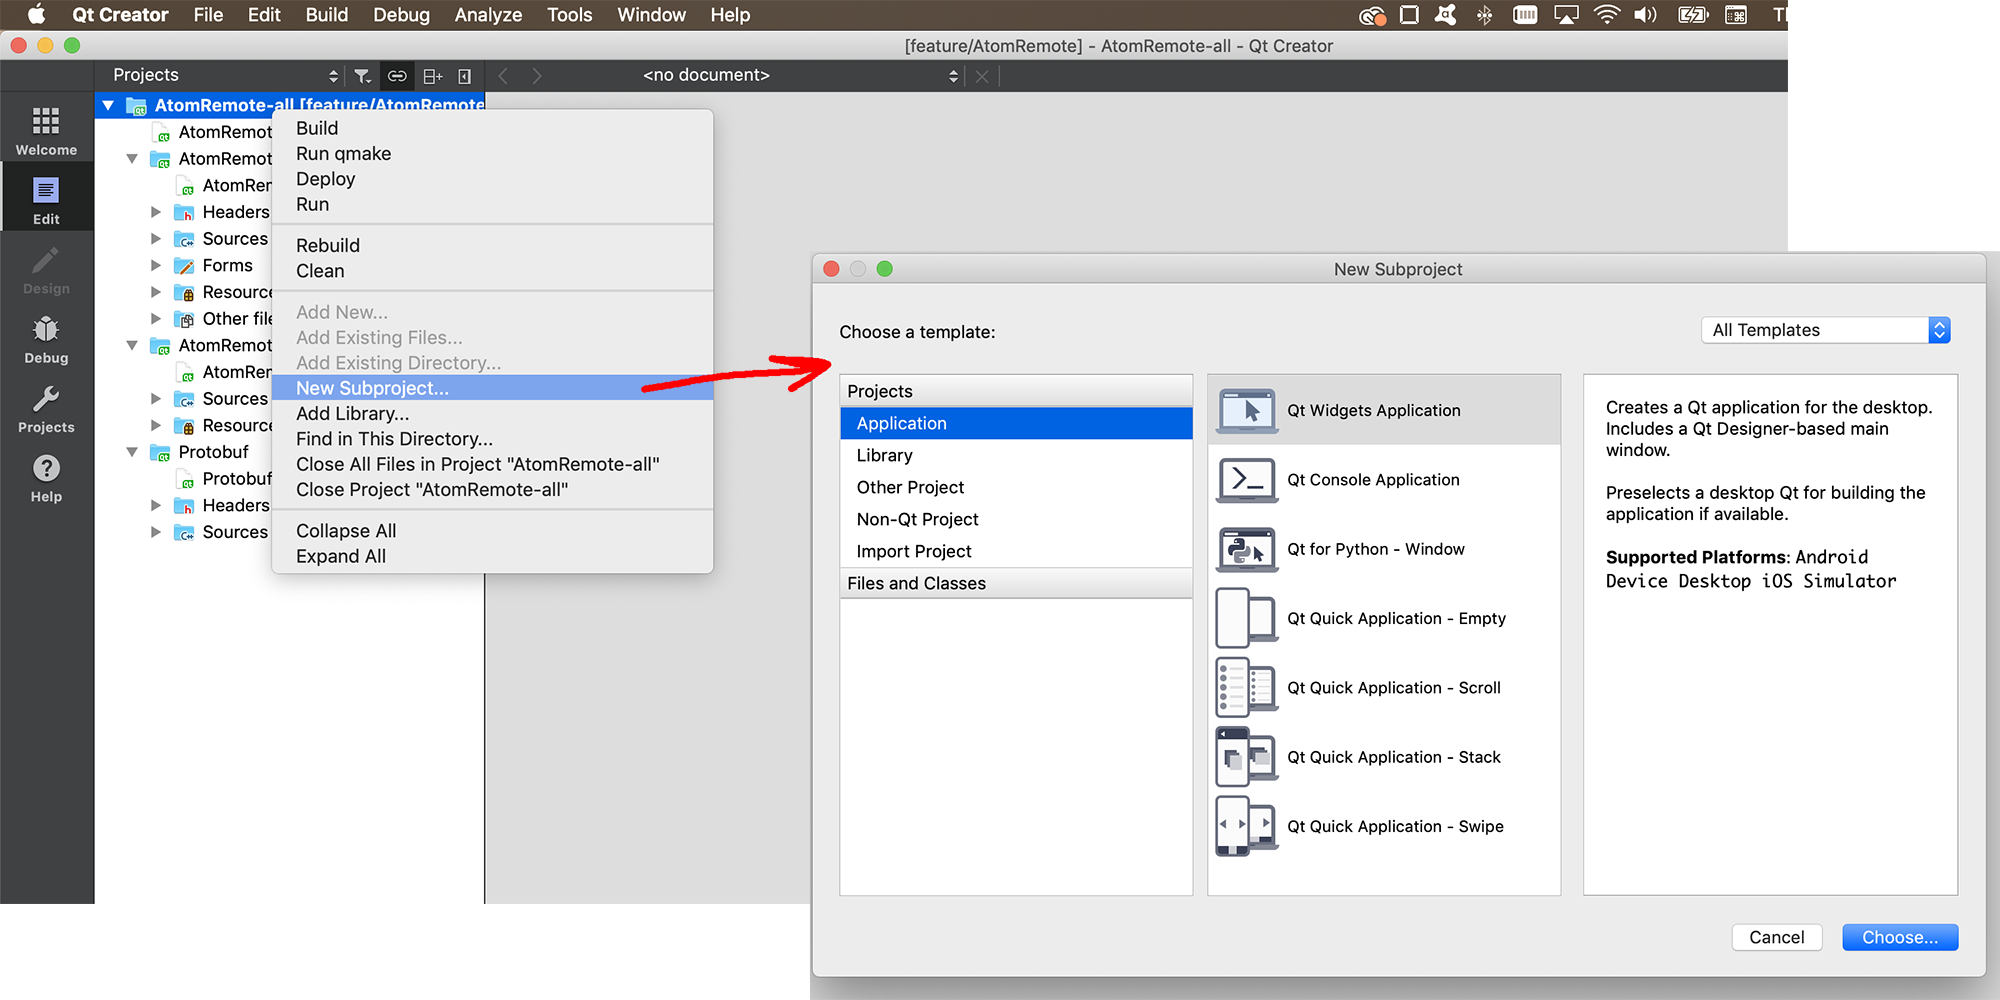
Task: Click Files and Classes section header
Action: point(1016,583)
